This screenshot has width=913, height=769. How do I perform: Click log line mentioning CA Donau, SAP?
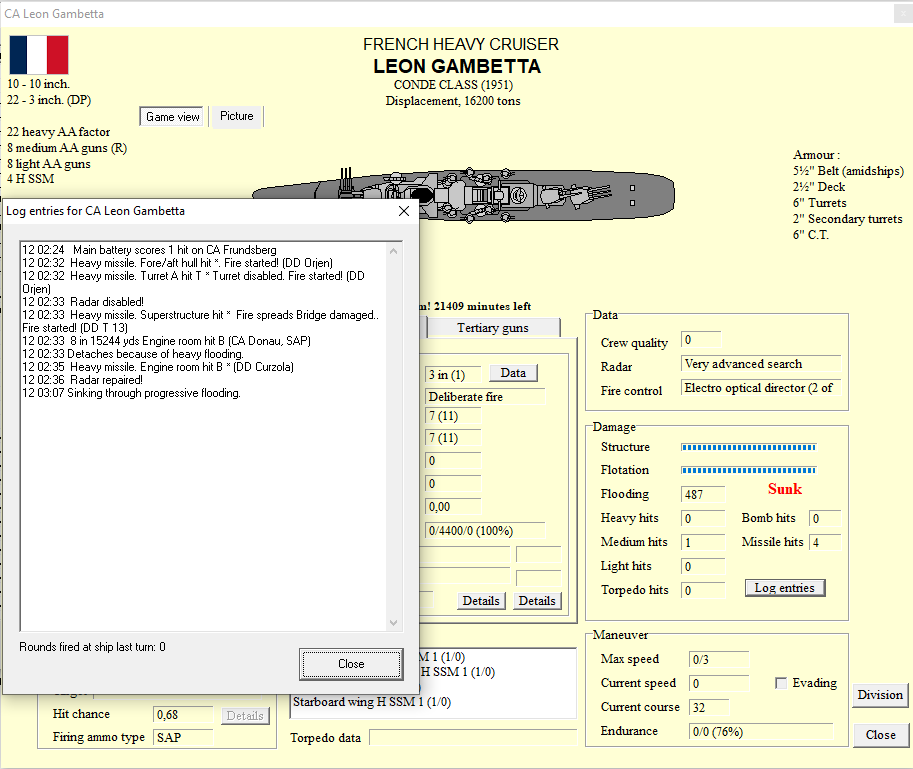coord(167,341)
